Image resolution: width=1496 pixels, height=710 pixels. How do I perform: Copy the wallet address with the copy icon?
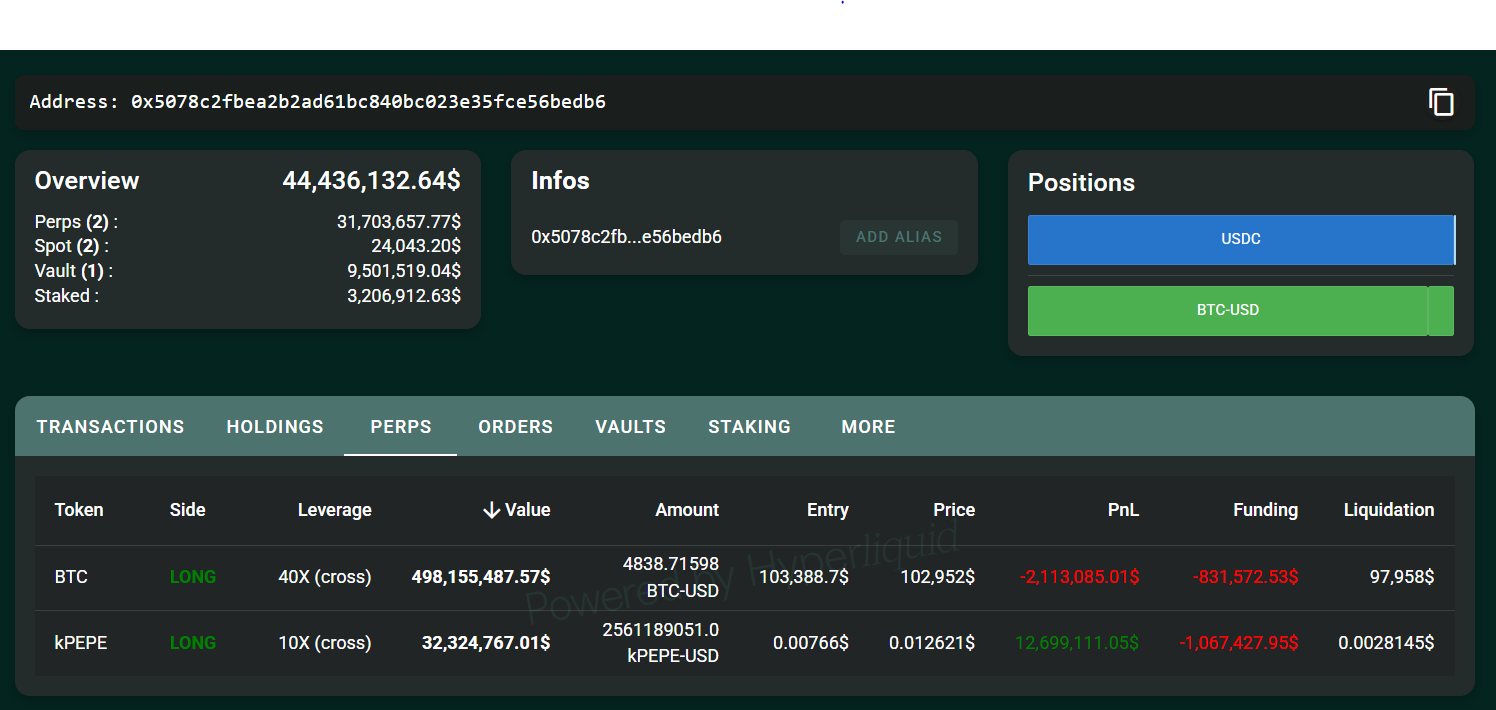pyautogui.click(x=1441, y=102)
